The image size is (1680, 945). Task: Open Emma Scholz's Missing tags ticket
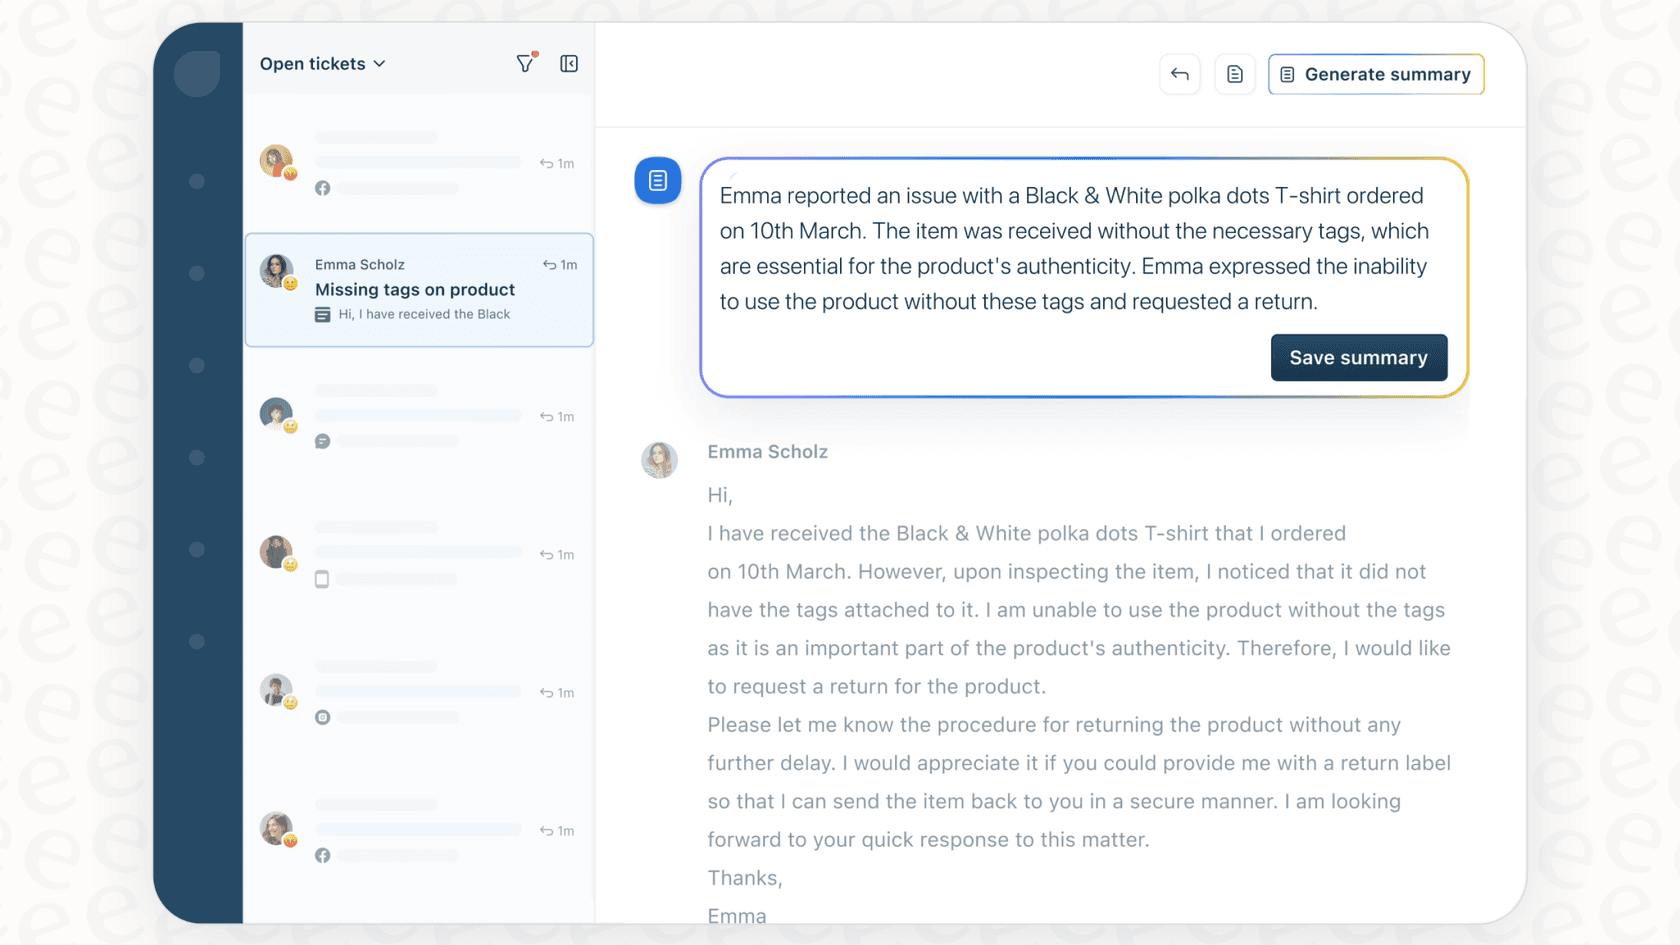[x=419, y=290]
